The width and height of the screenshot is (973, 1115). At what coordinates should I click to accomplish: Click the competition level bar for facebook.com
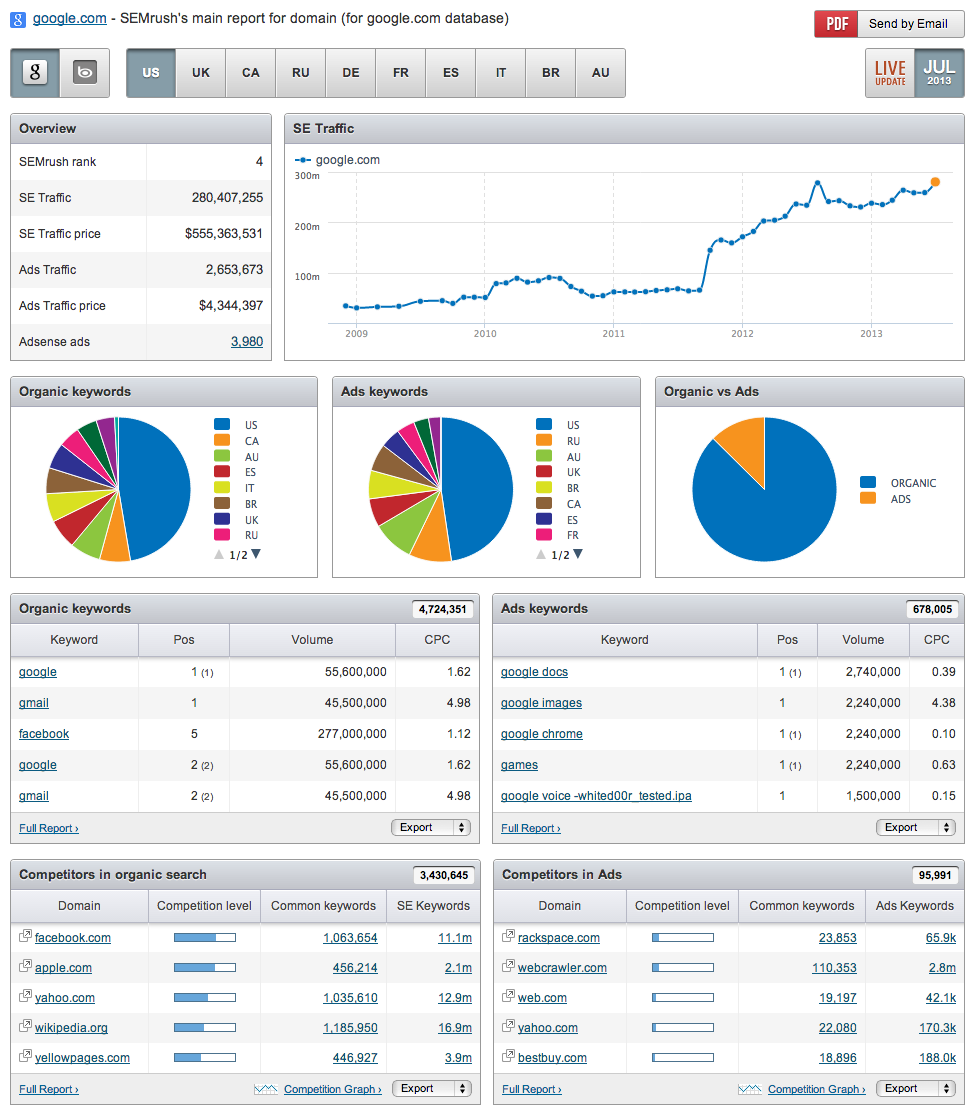(x=205, y=937)
